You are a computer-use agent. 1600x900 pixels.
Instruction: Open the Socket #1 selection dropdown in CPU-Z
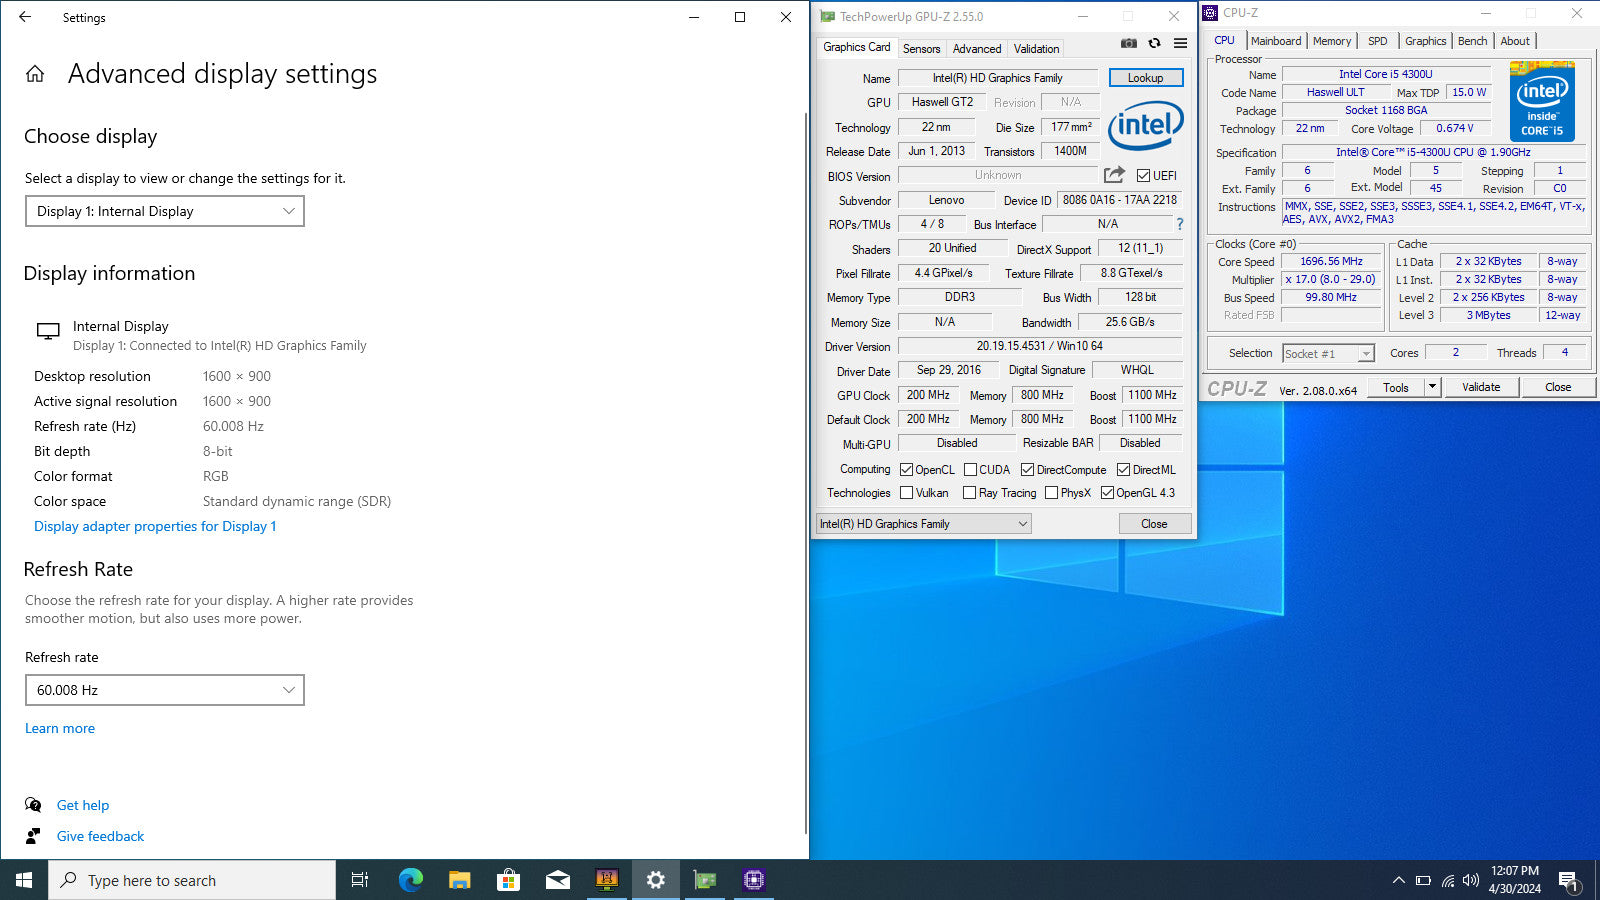pyautogui.click(x=1329, y=353)
